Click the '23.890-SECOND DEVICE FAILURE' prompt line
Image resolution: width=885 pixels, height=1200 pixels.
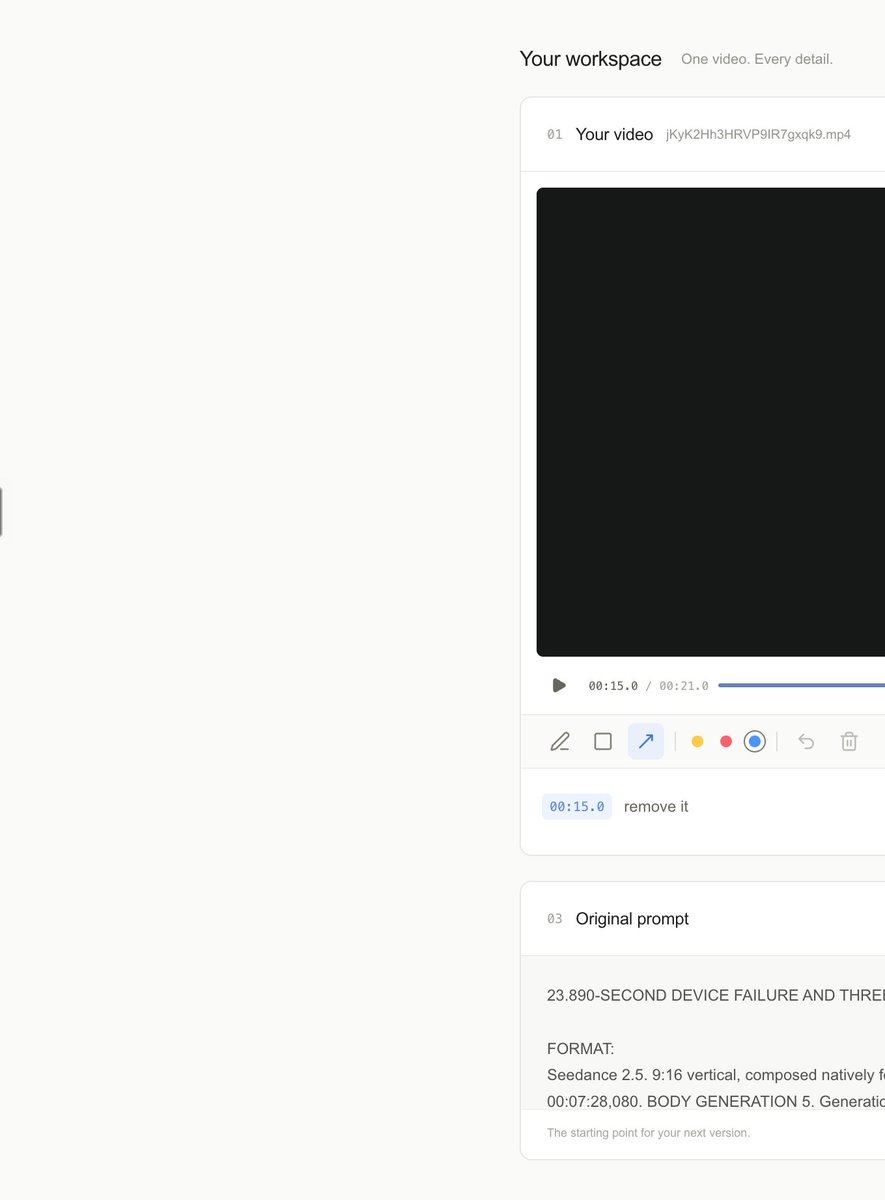(x=716, y=995)
